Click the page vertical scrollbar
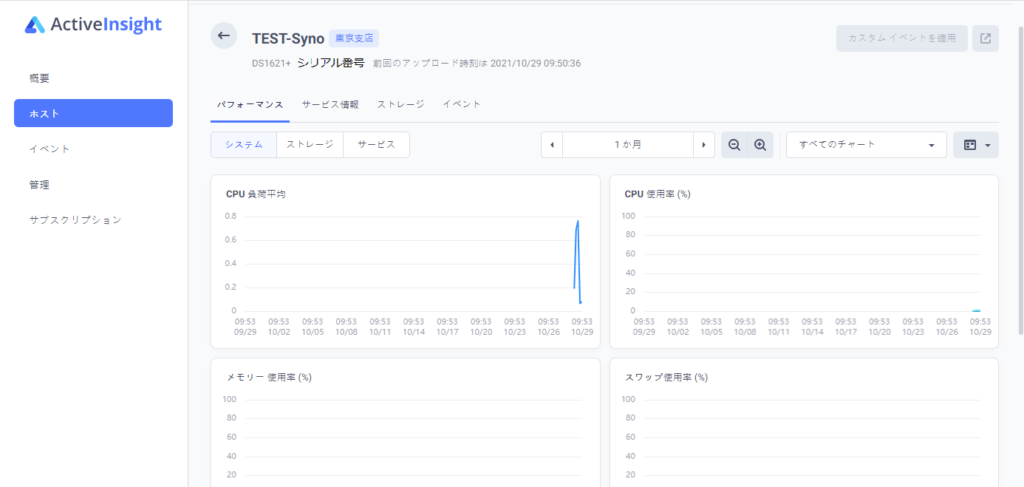 tap(1020, 183)
